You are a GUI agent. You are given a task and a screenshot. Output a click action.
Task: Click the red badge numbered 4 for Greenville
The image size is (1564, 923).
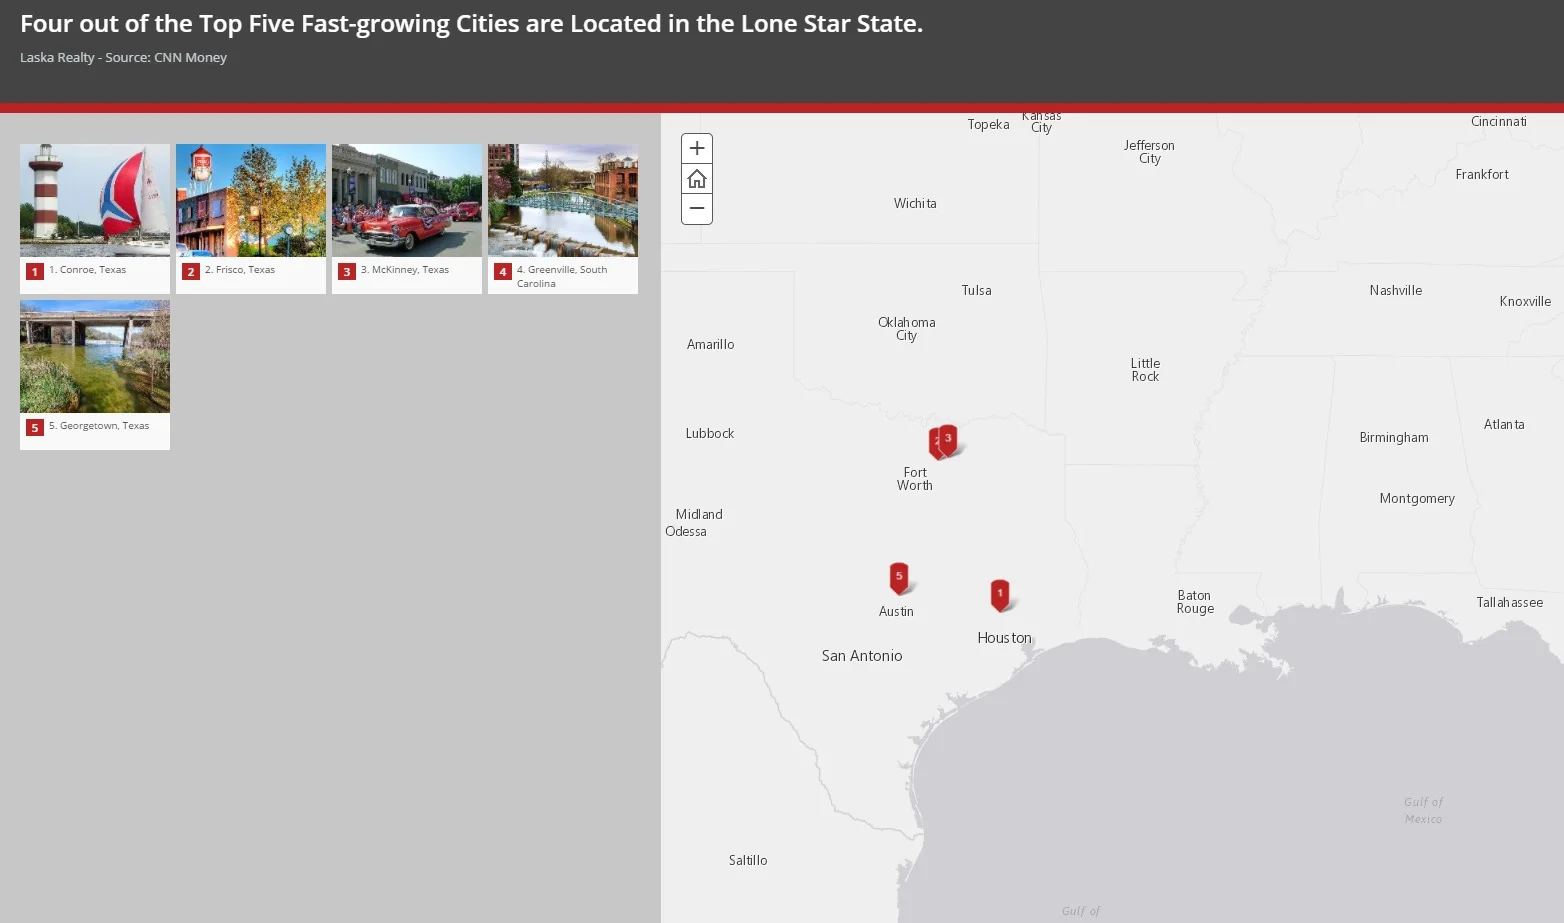[502, 271]
